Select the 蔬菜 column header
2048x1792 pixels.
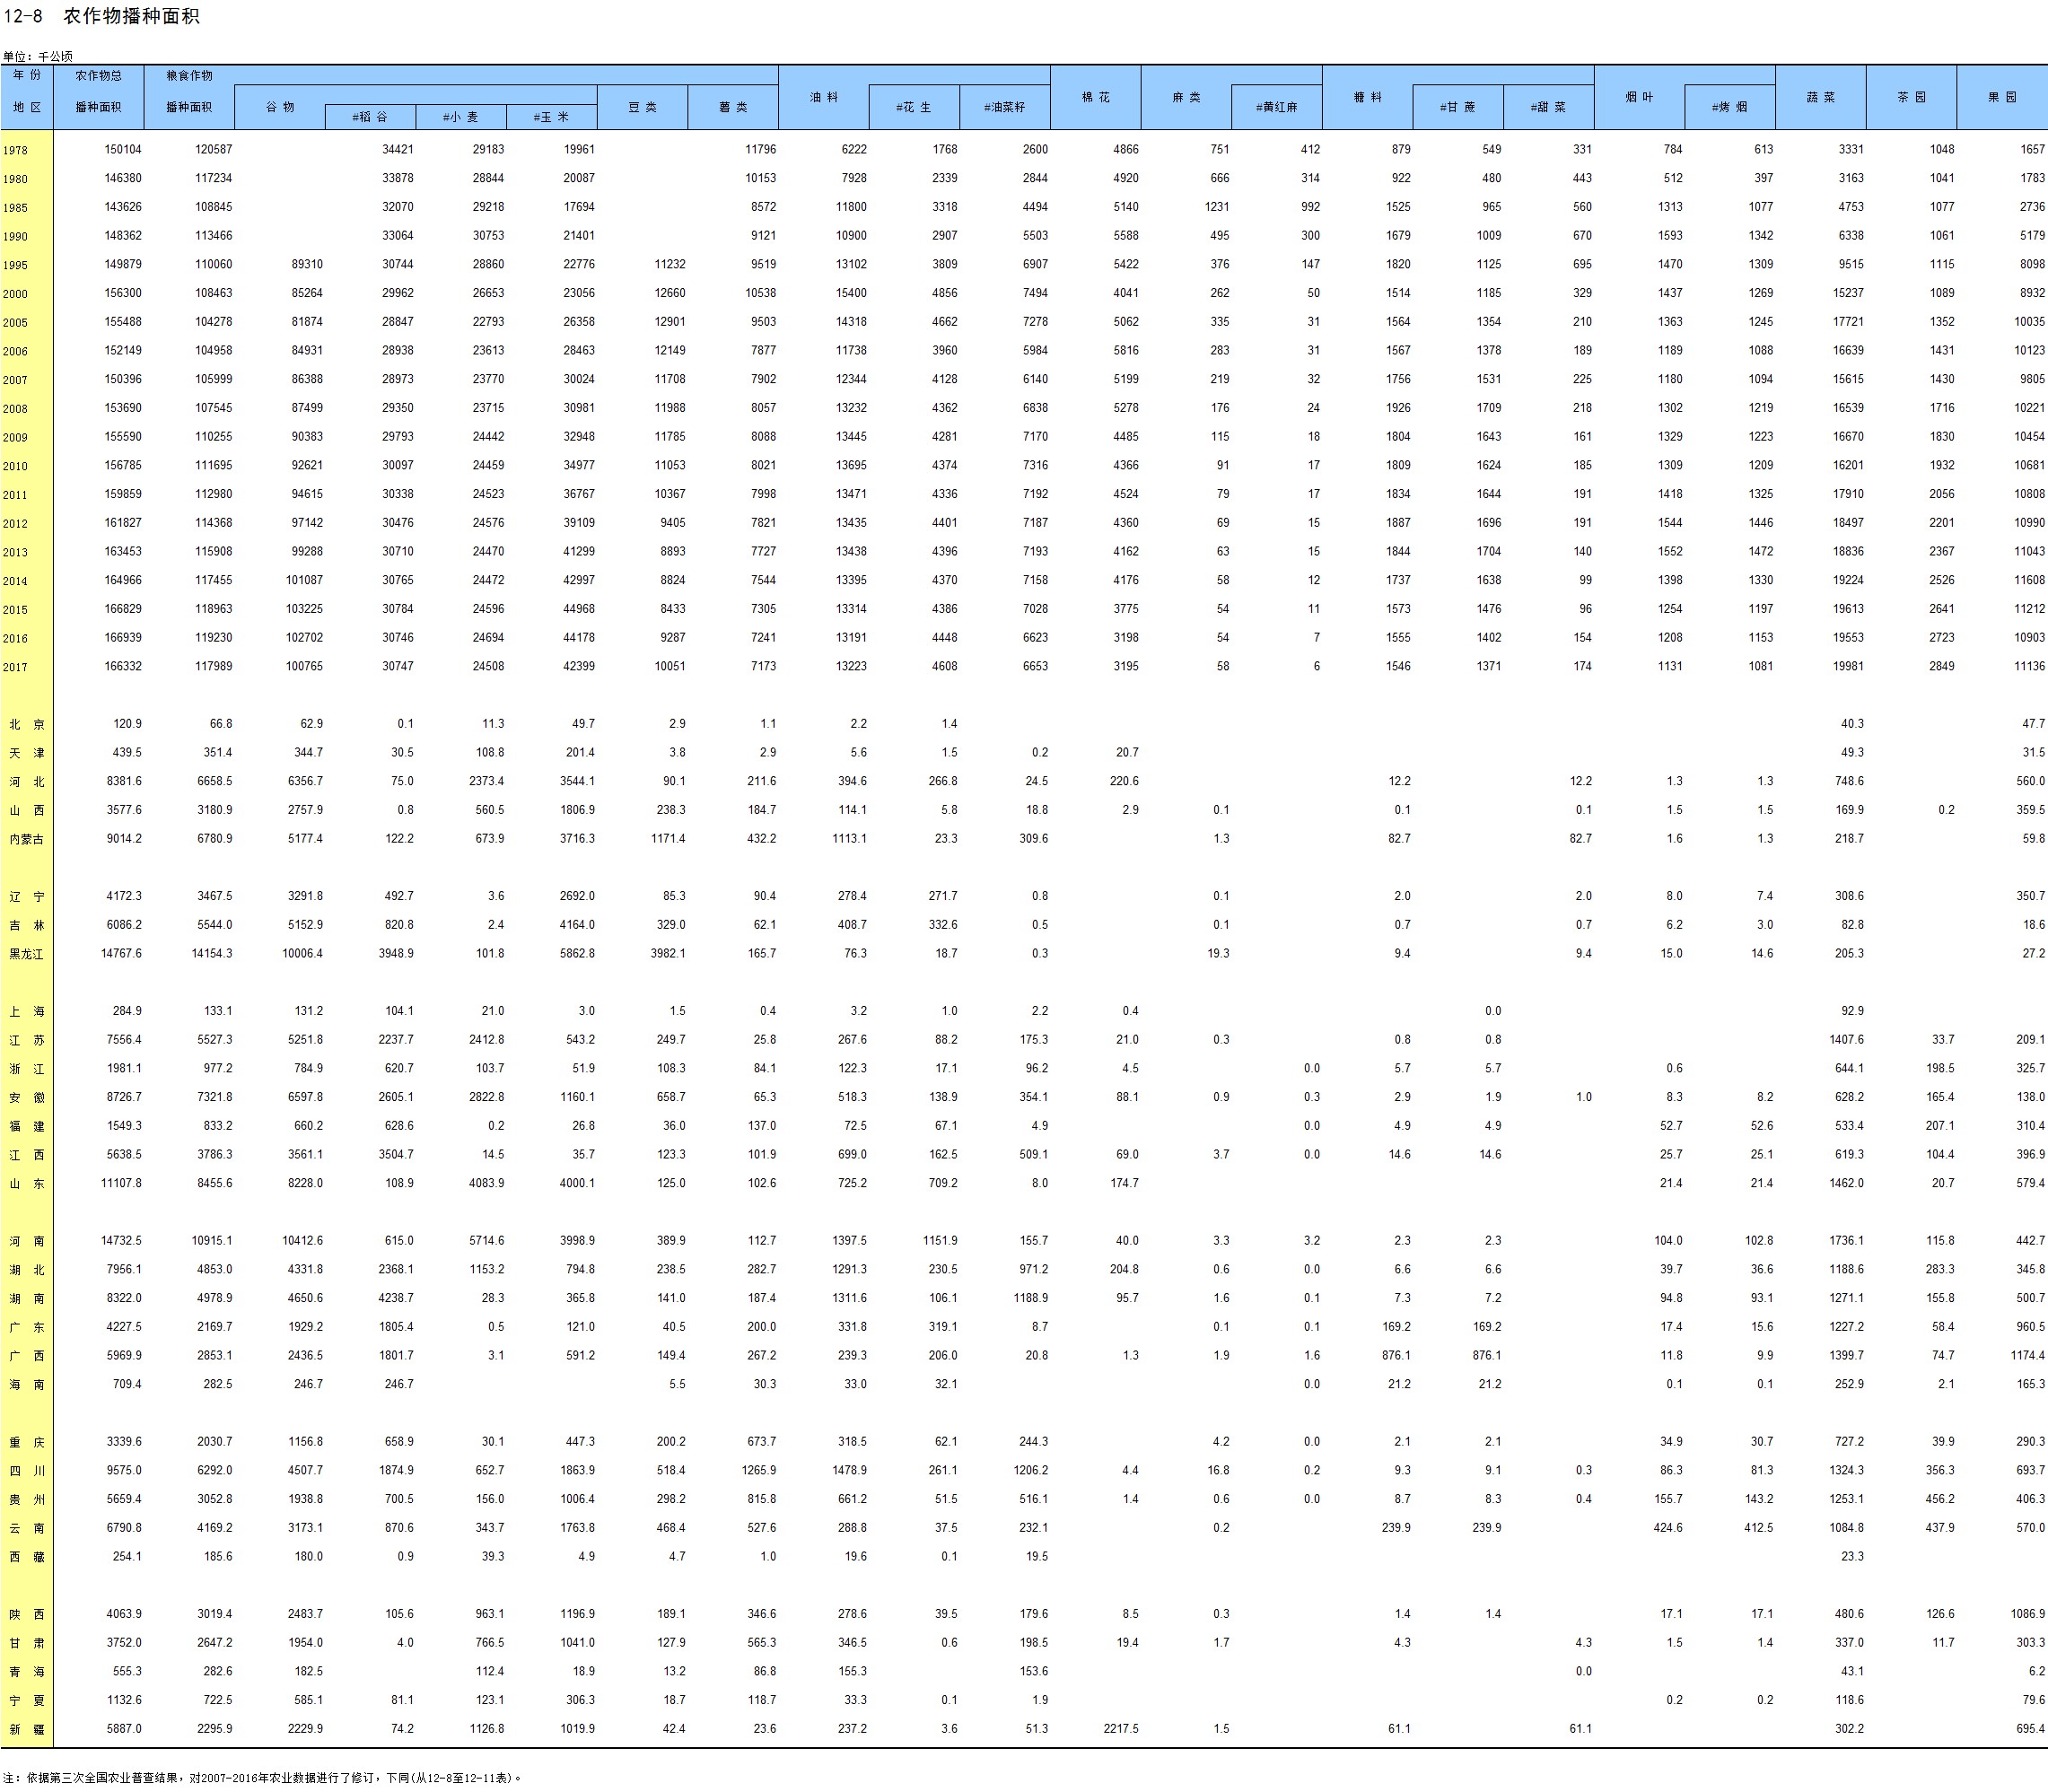[x=1820, y=97]
